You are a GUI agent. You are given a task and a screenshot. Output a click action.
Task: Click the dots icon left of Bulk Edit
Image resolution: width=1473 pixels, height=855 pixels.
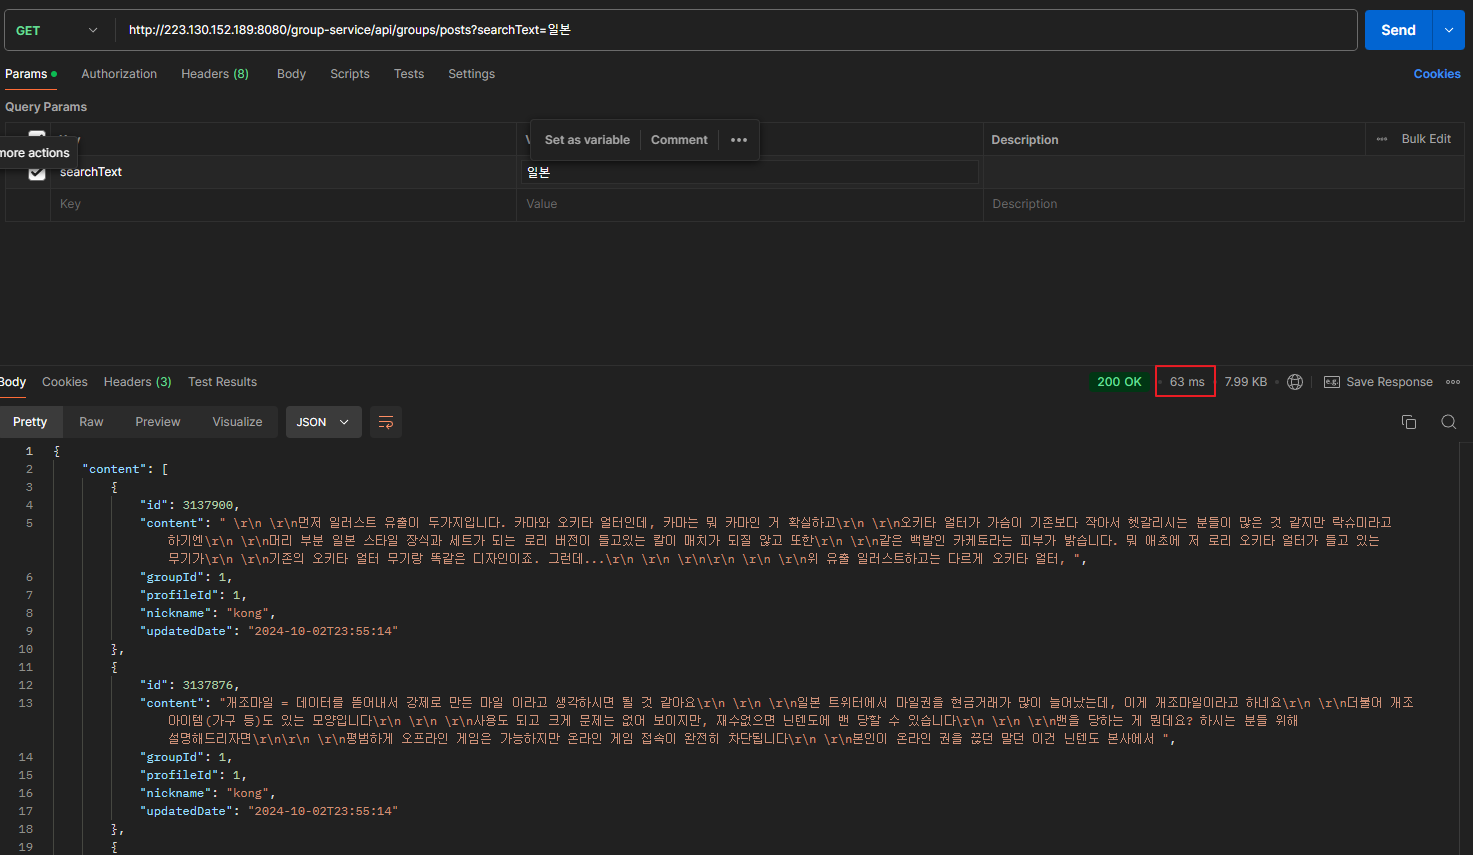click(1382, 139)
